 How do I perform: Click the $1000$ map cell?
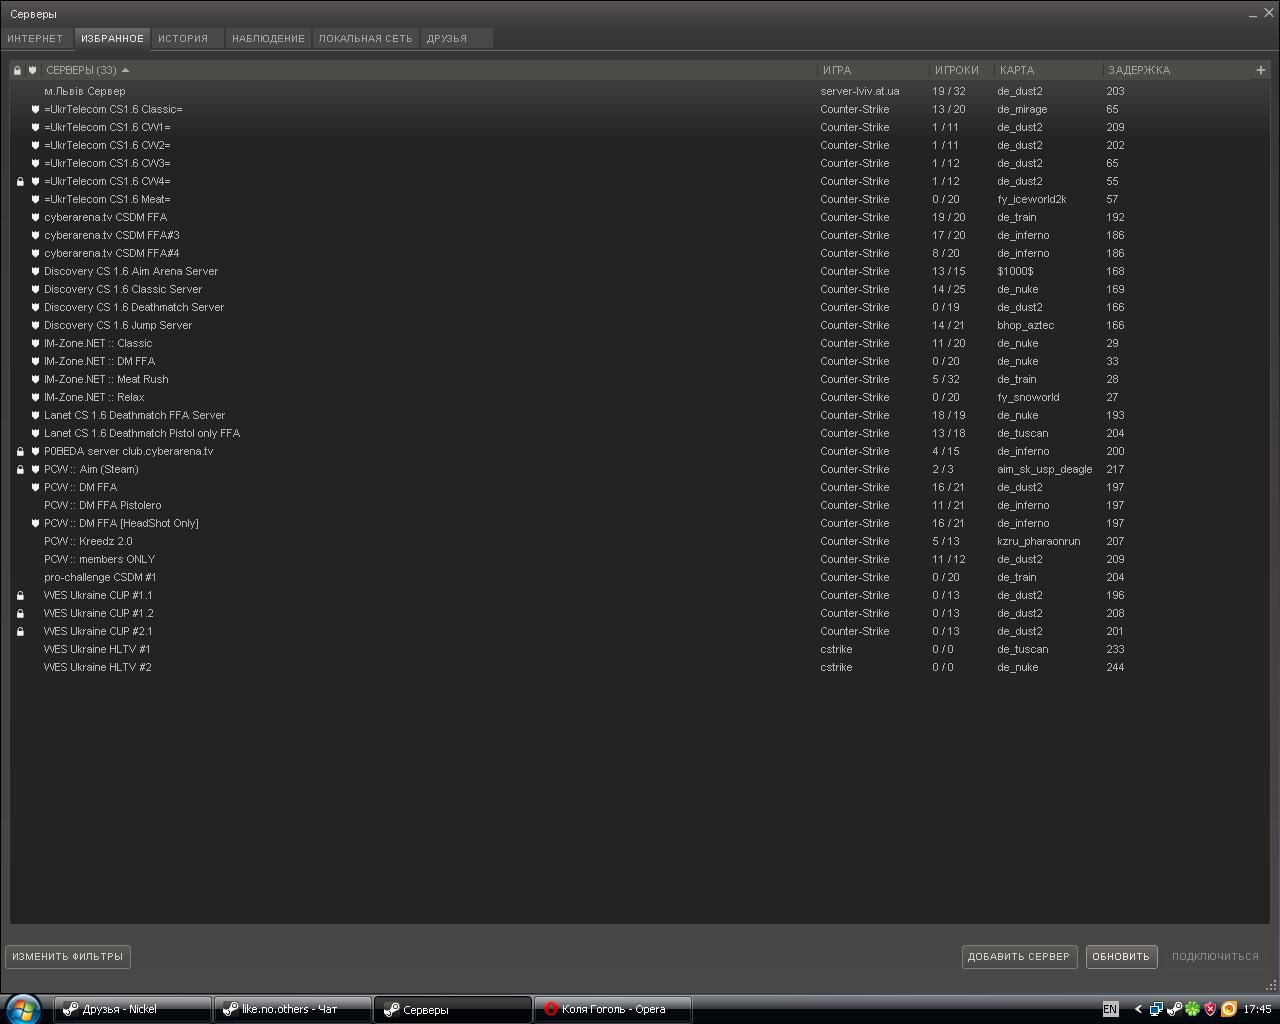coord(1015,271)
